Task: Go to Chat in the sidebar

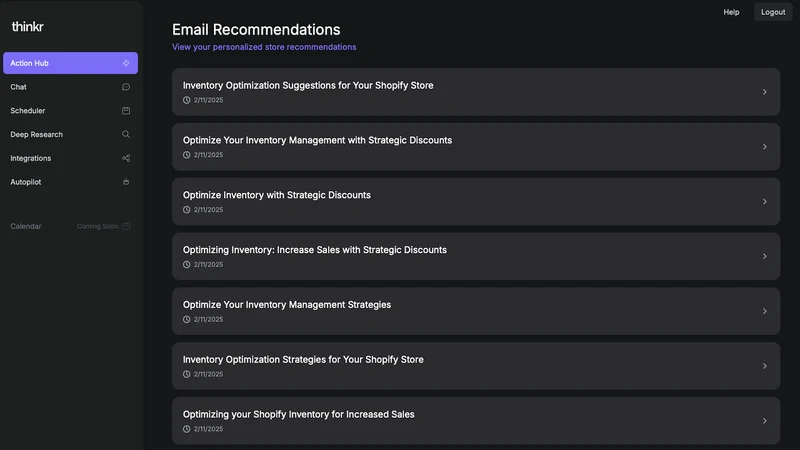Action: [70, 87]
